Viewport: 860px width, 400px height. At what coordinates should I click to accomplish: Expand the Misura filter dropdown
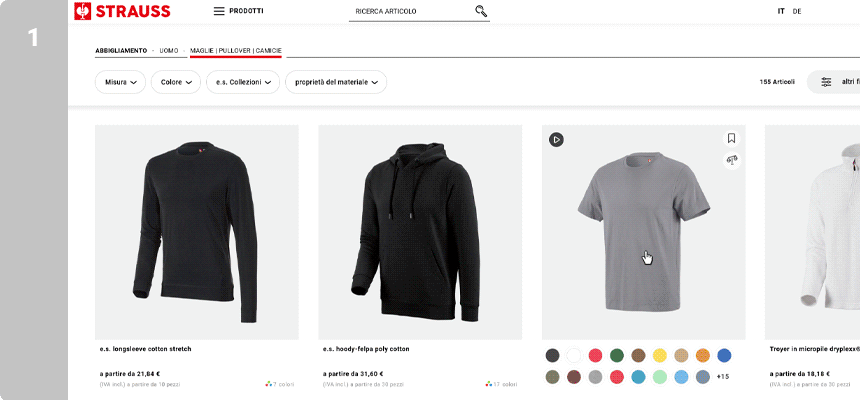click(x=120, y=82)
